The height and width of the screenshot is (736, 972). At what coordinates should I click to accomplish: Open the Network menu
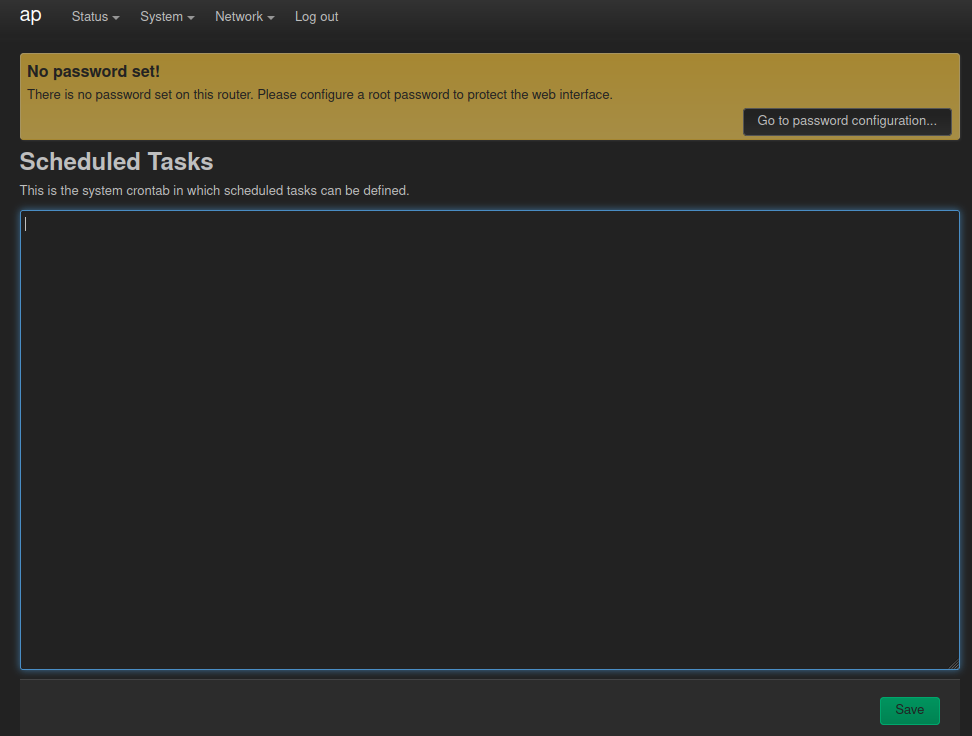point(239,17)
